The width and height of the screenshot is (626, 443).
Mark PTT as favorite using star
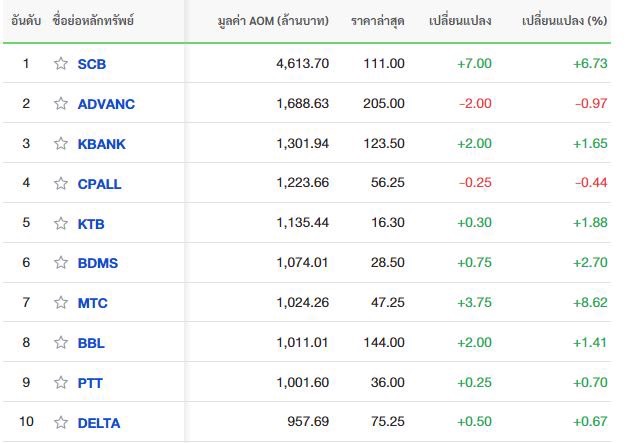tap(61, 382)
